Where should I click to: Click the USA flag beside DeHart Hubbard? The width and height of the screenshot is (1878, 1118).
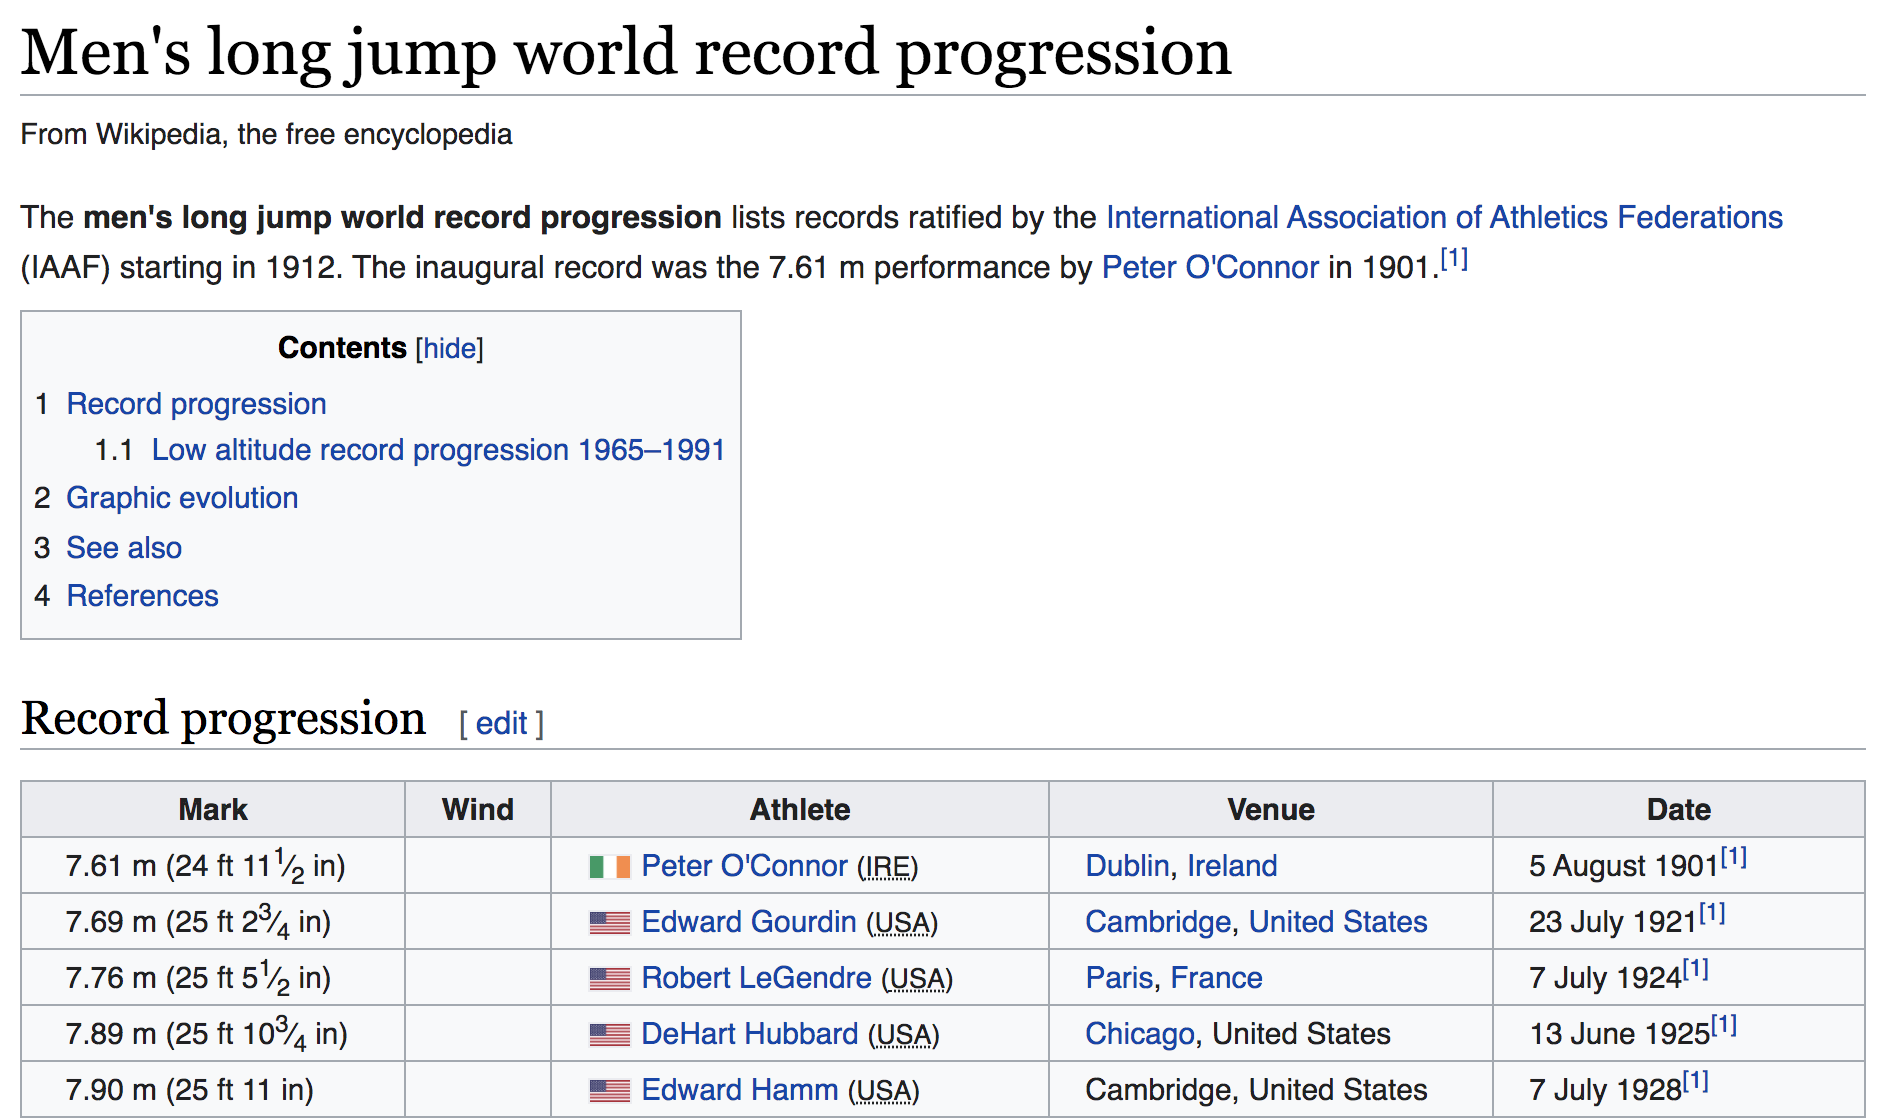[609, 1034]
